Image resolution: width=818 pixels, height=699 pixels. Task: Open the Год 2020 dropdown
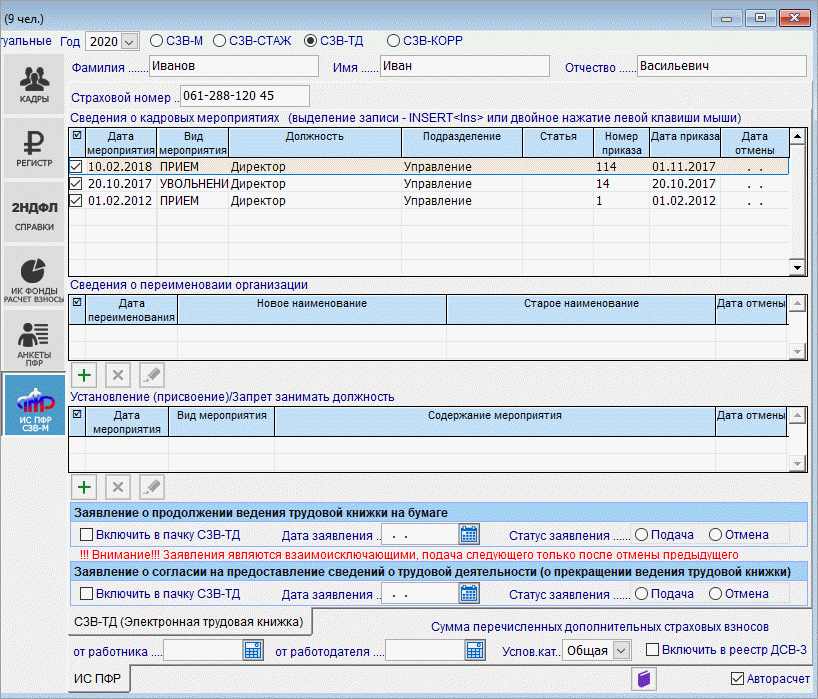tap(129, 41)
